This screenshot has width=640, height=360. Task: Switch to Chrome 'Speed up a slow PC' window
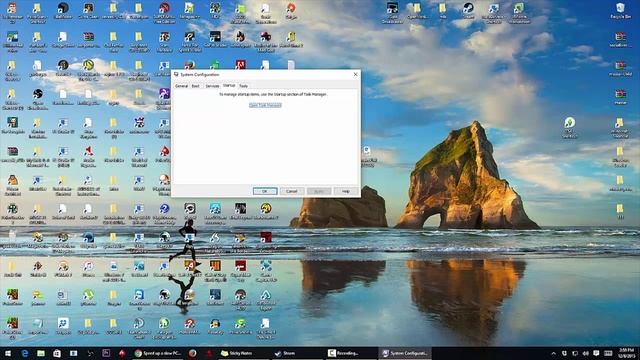coord(158,353)
